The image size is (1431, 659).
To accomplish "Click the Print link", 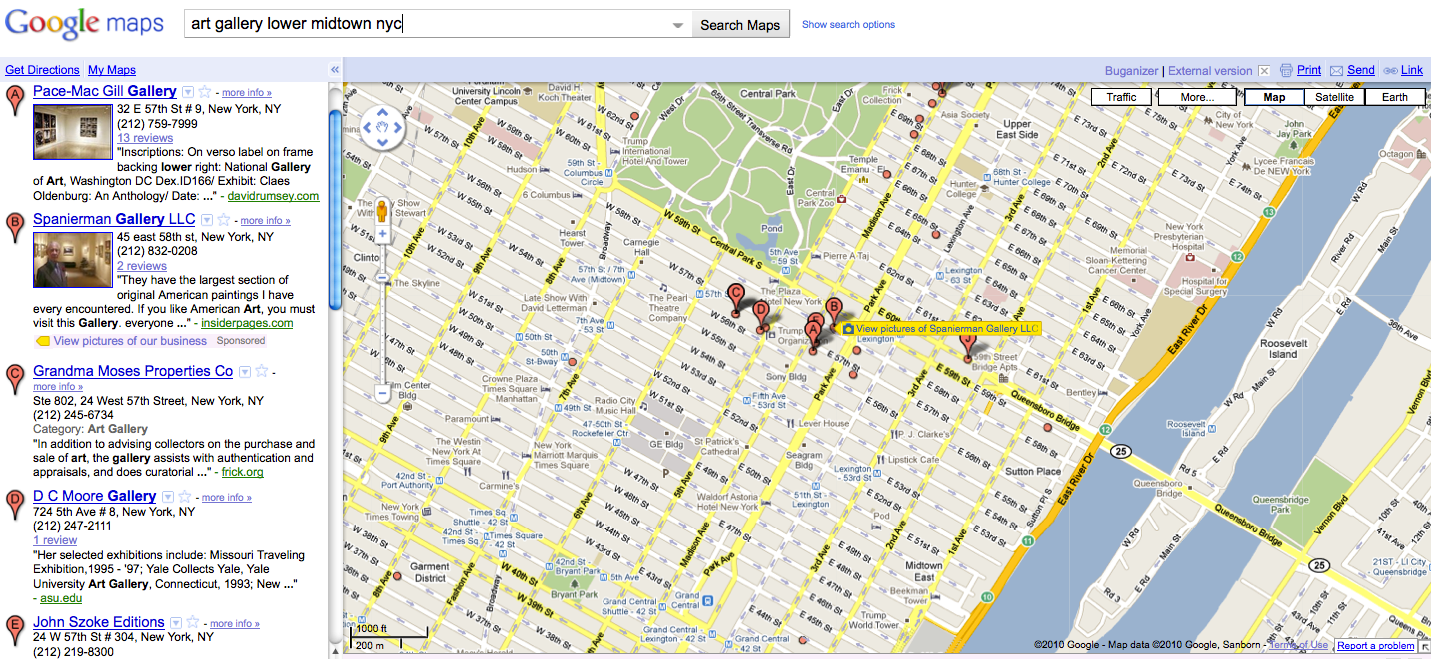I will 1309,70.
